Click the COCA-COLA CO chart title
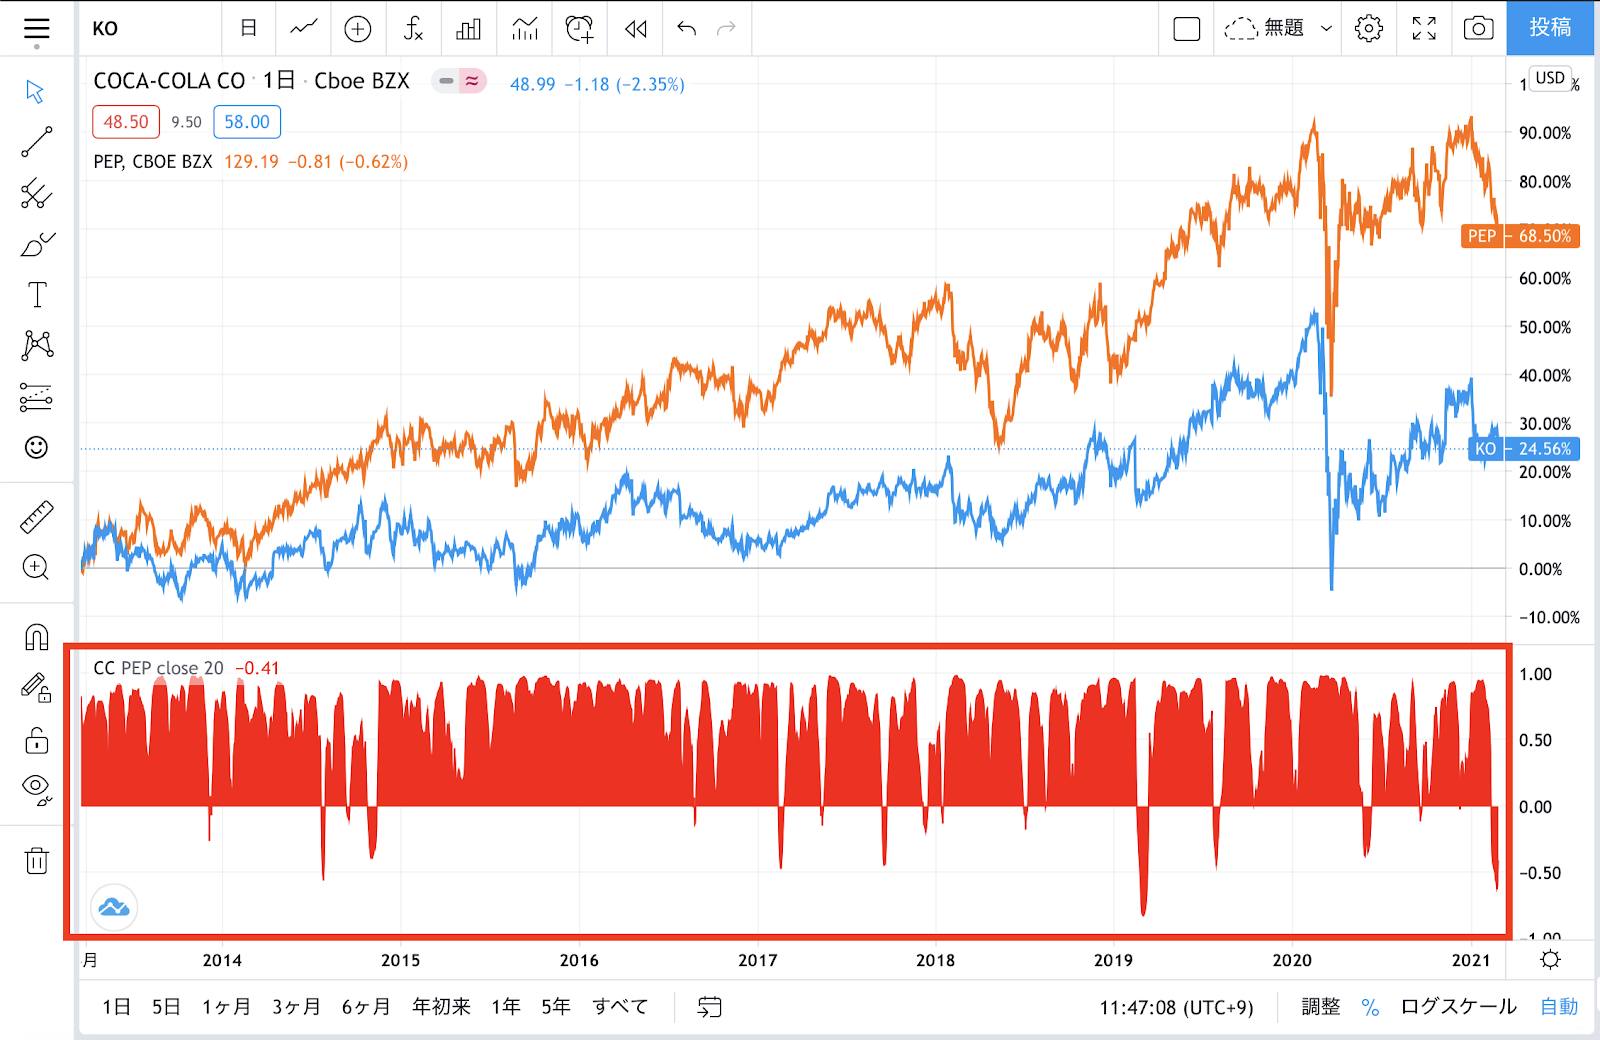Screen dimensions: 1600x1040 click(x=169, y=81)
